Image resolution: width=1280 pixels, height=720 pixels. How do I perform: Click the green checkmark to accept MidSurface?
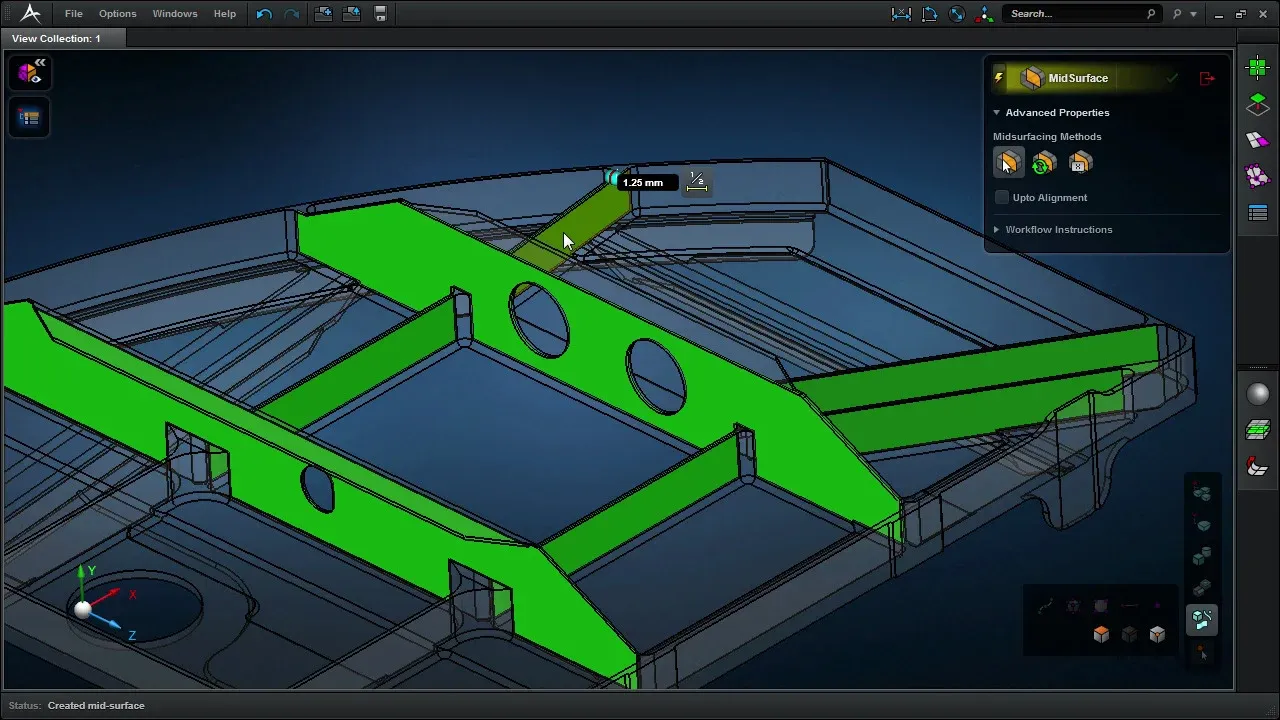coord(1172,78)
